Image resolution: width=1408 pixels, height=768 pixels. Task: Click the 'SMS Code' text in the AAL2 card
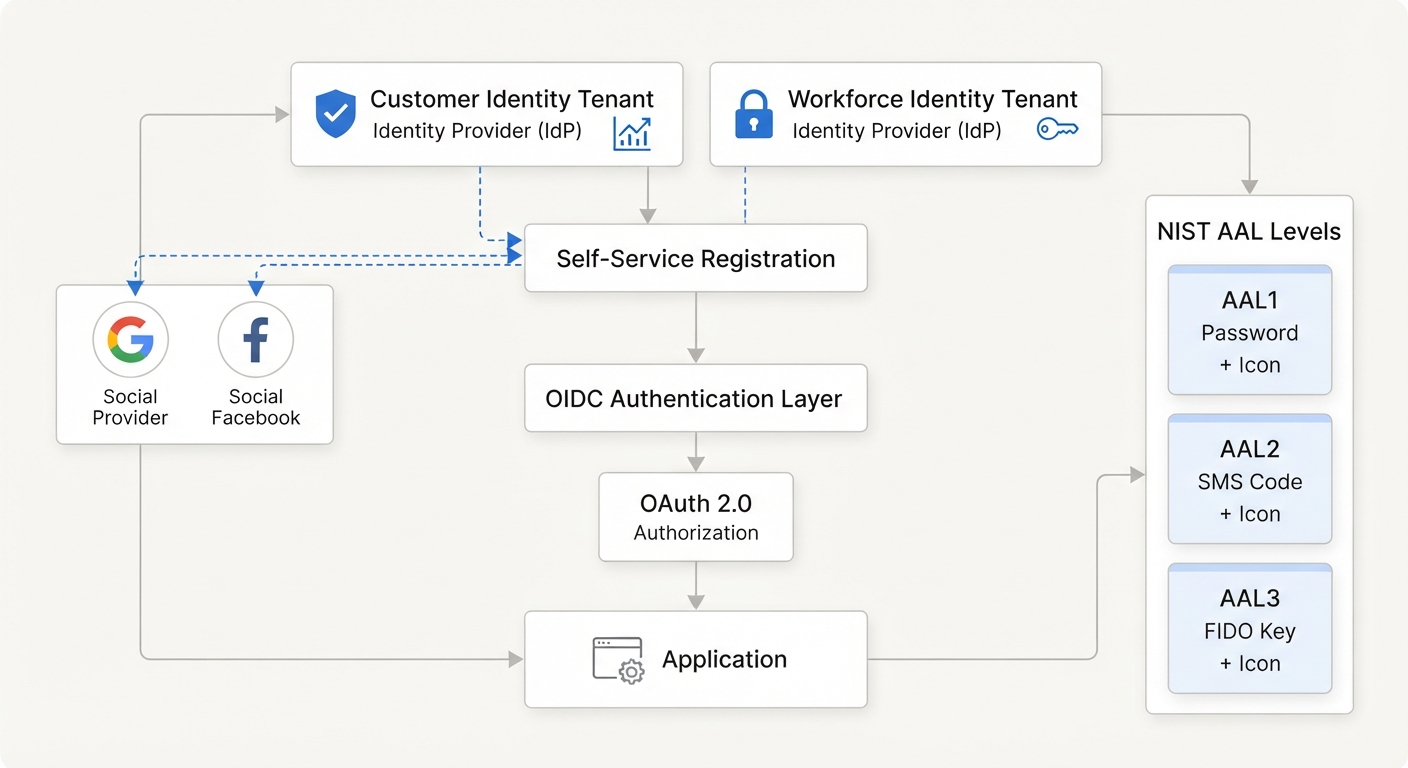(1250, 482)
